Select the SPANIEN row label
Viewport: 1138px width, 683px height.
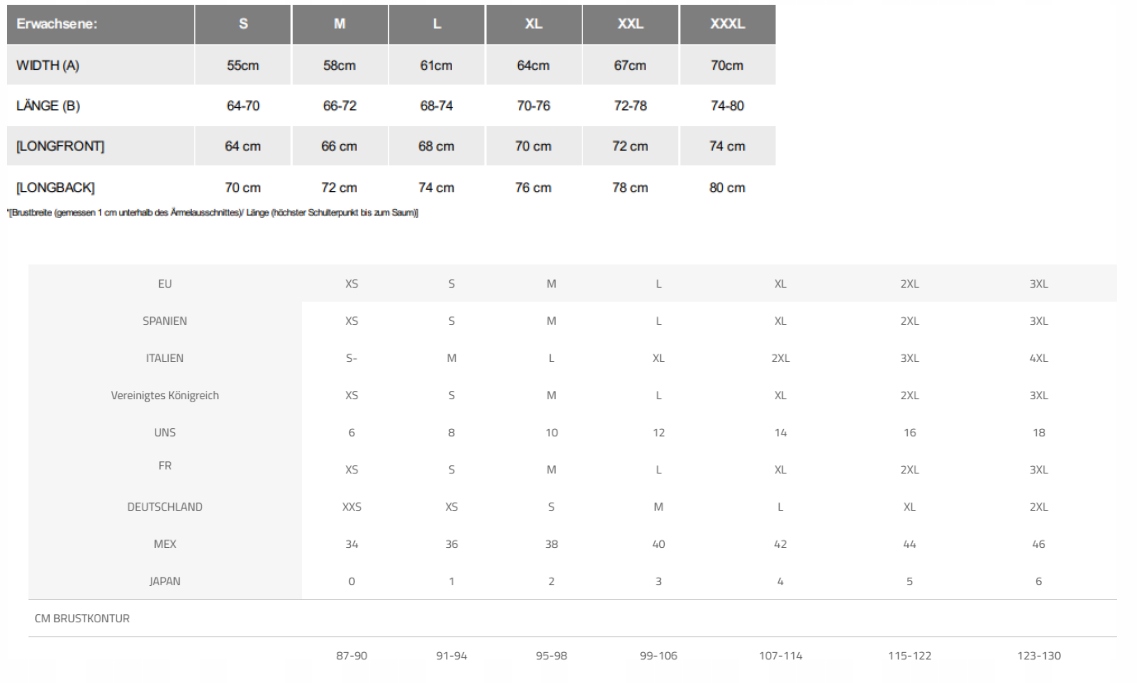coord(165,321)
